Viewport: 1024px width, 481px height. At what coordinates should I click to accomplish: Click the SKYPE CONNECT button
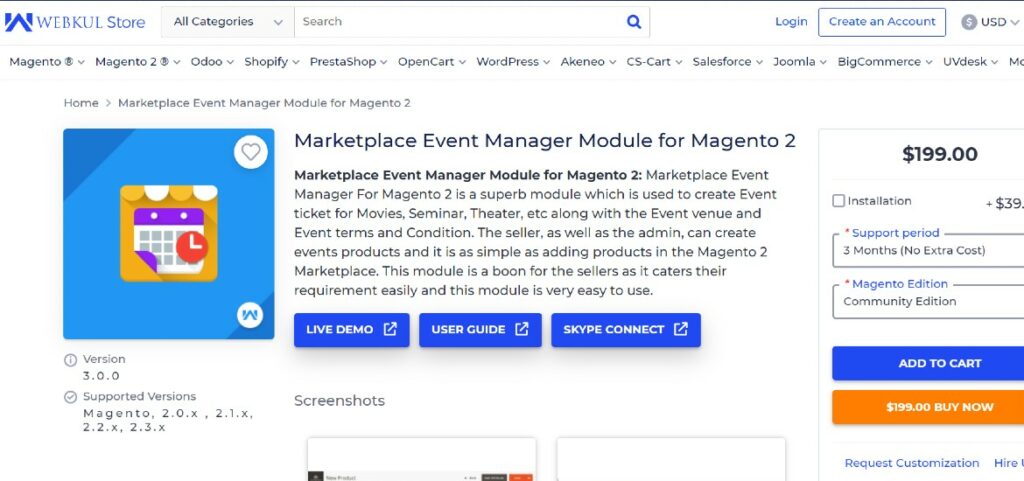point(626,330)
